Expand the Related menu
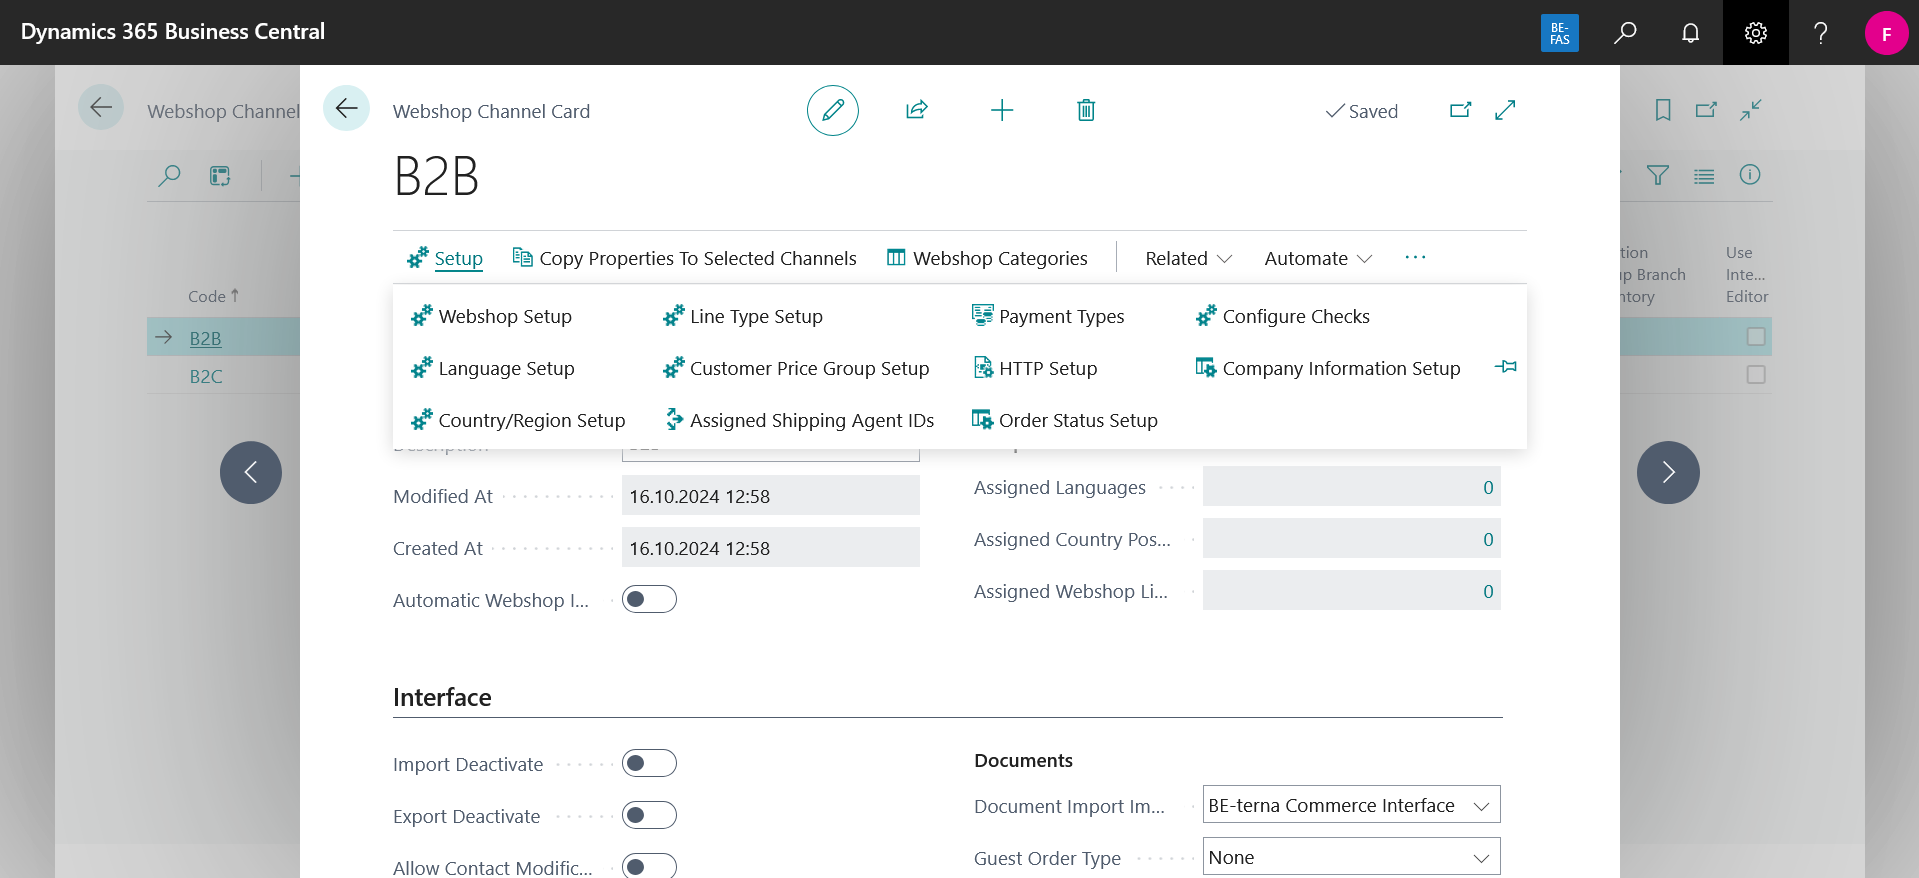Screen dimensions: 1919x878 pos(1188,258)
